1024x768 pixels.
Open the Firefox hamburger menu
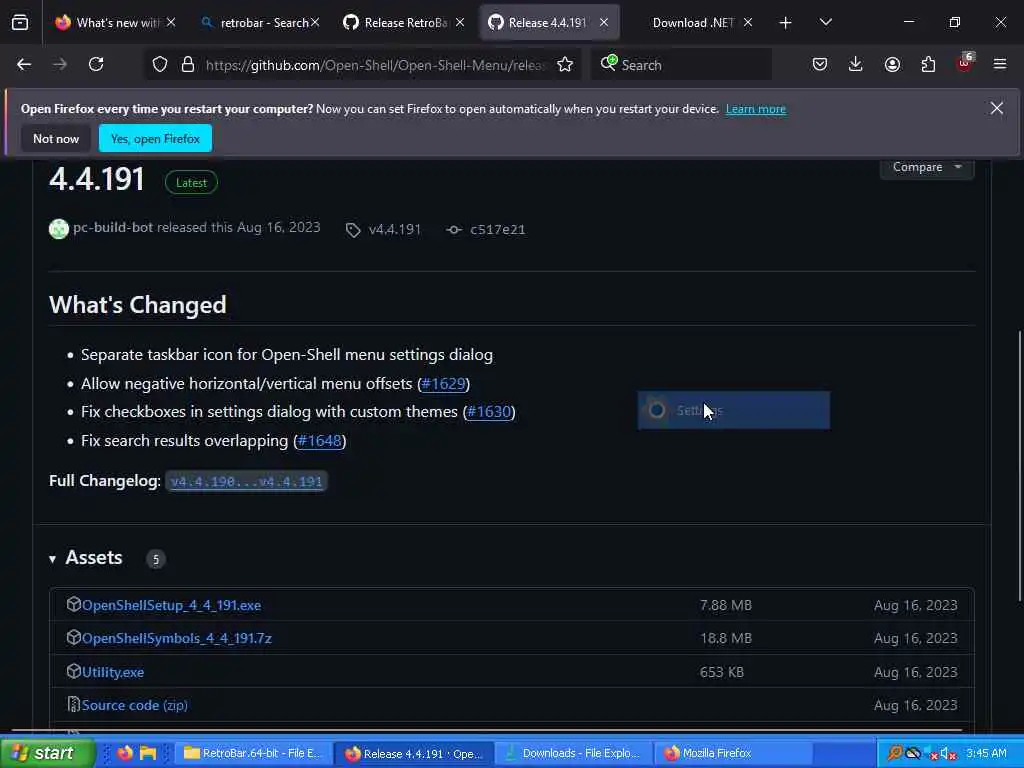click(x=1000, y=64)
